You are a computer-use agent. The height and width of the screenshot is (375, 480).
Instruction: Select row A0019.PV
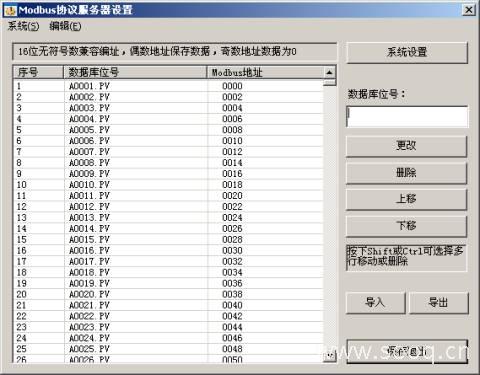pyautogui.click(x=168, y=284)
